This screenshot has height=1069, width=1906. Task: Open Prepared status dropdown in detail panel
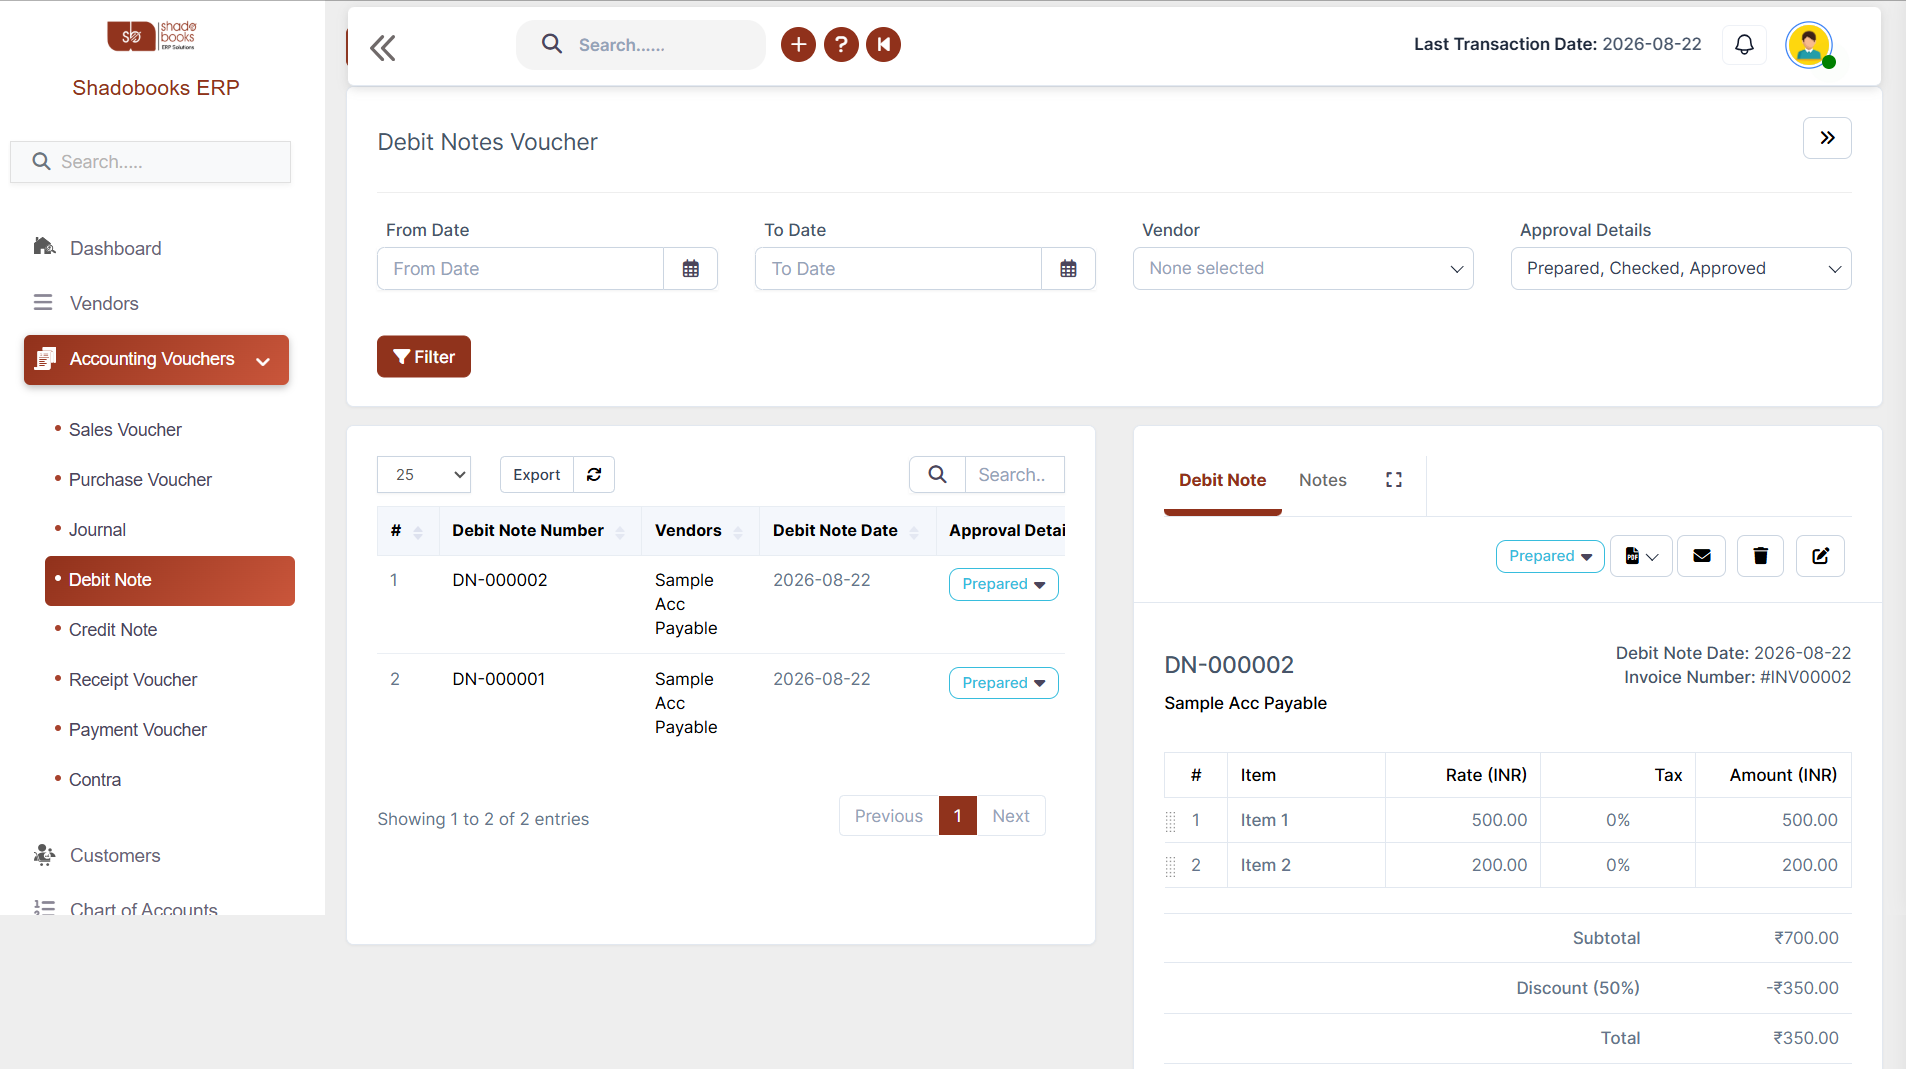[x=1550, y=556]
